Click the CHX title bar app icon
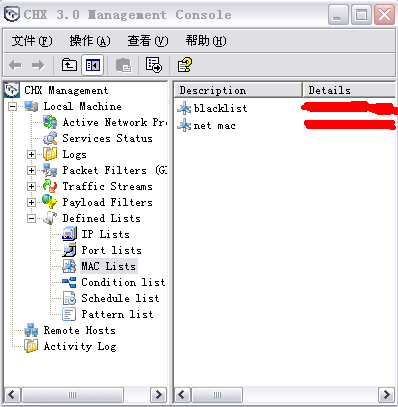398x407 pixels. click(x=12, y=15)
